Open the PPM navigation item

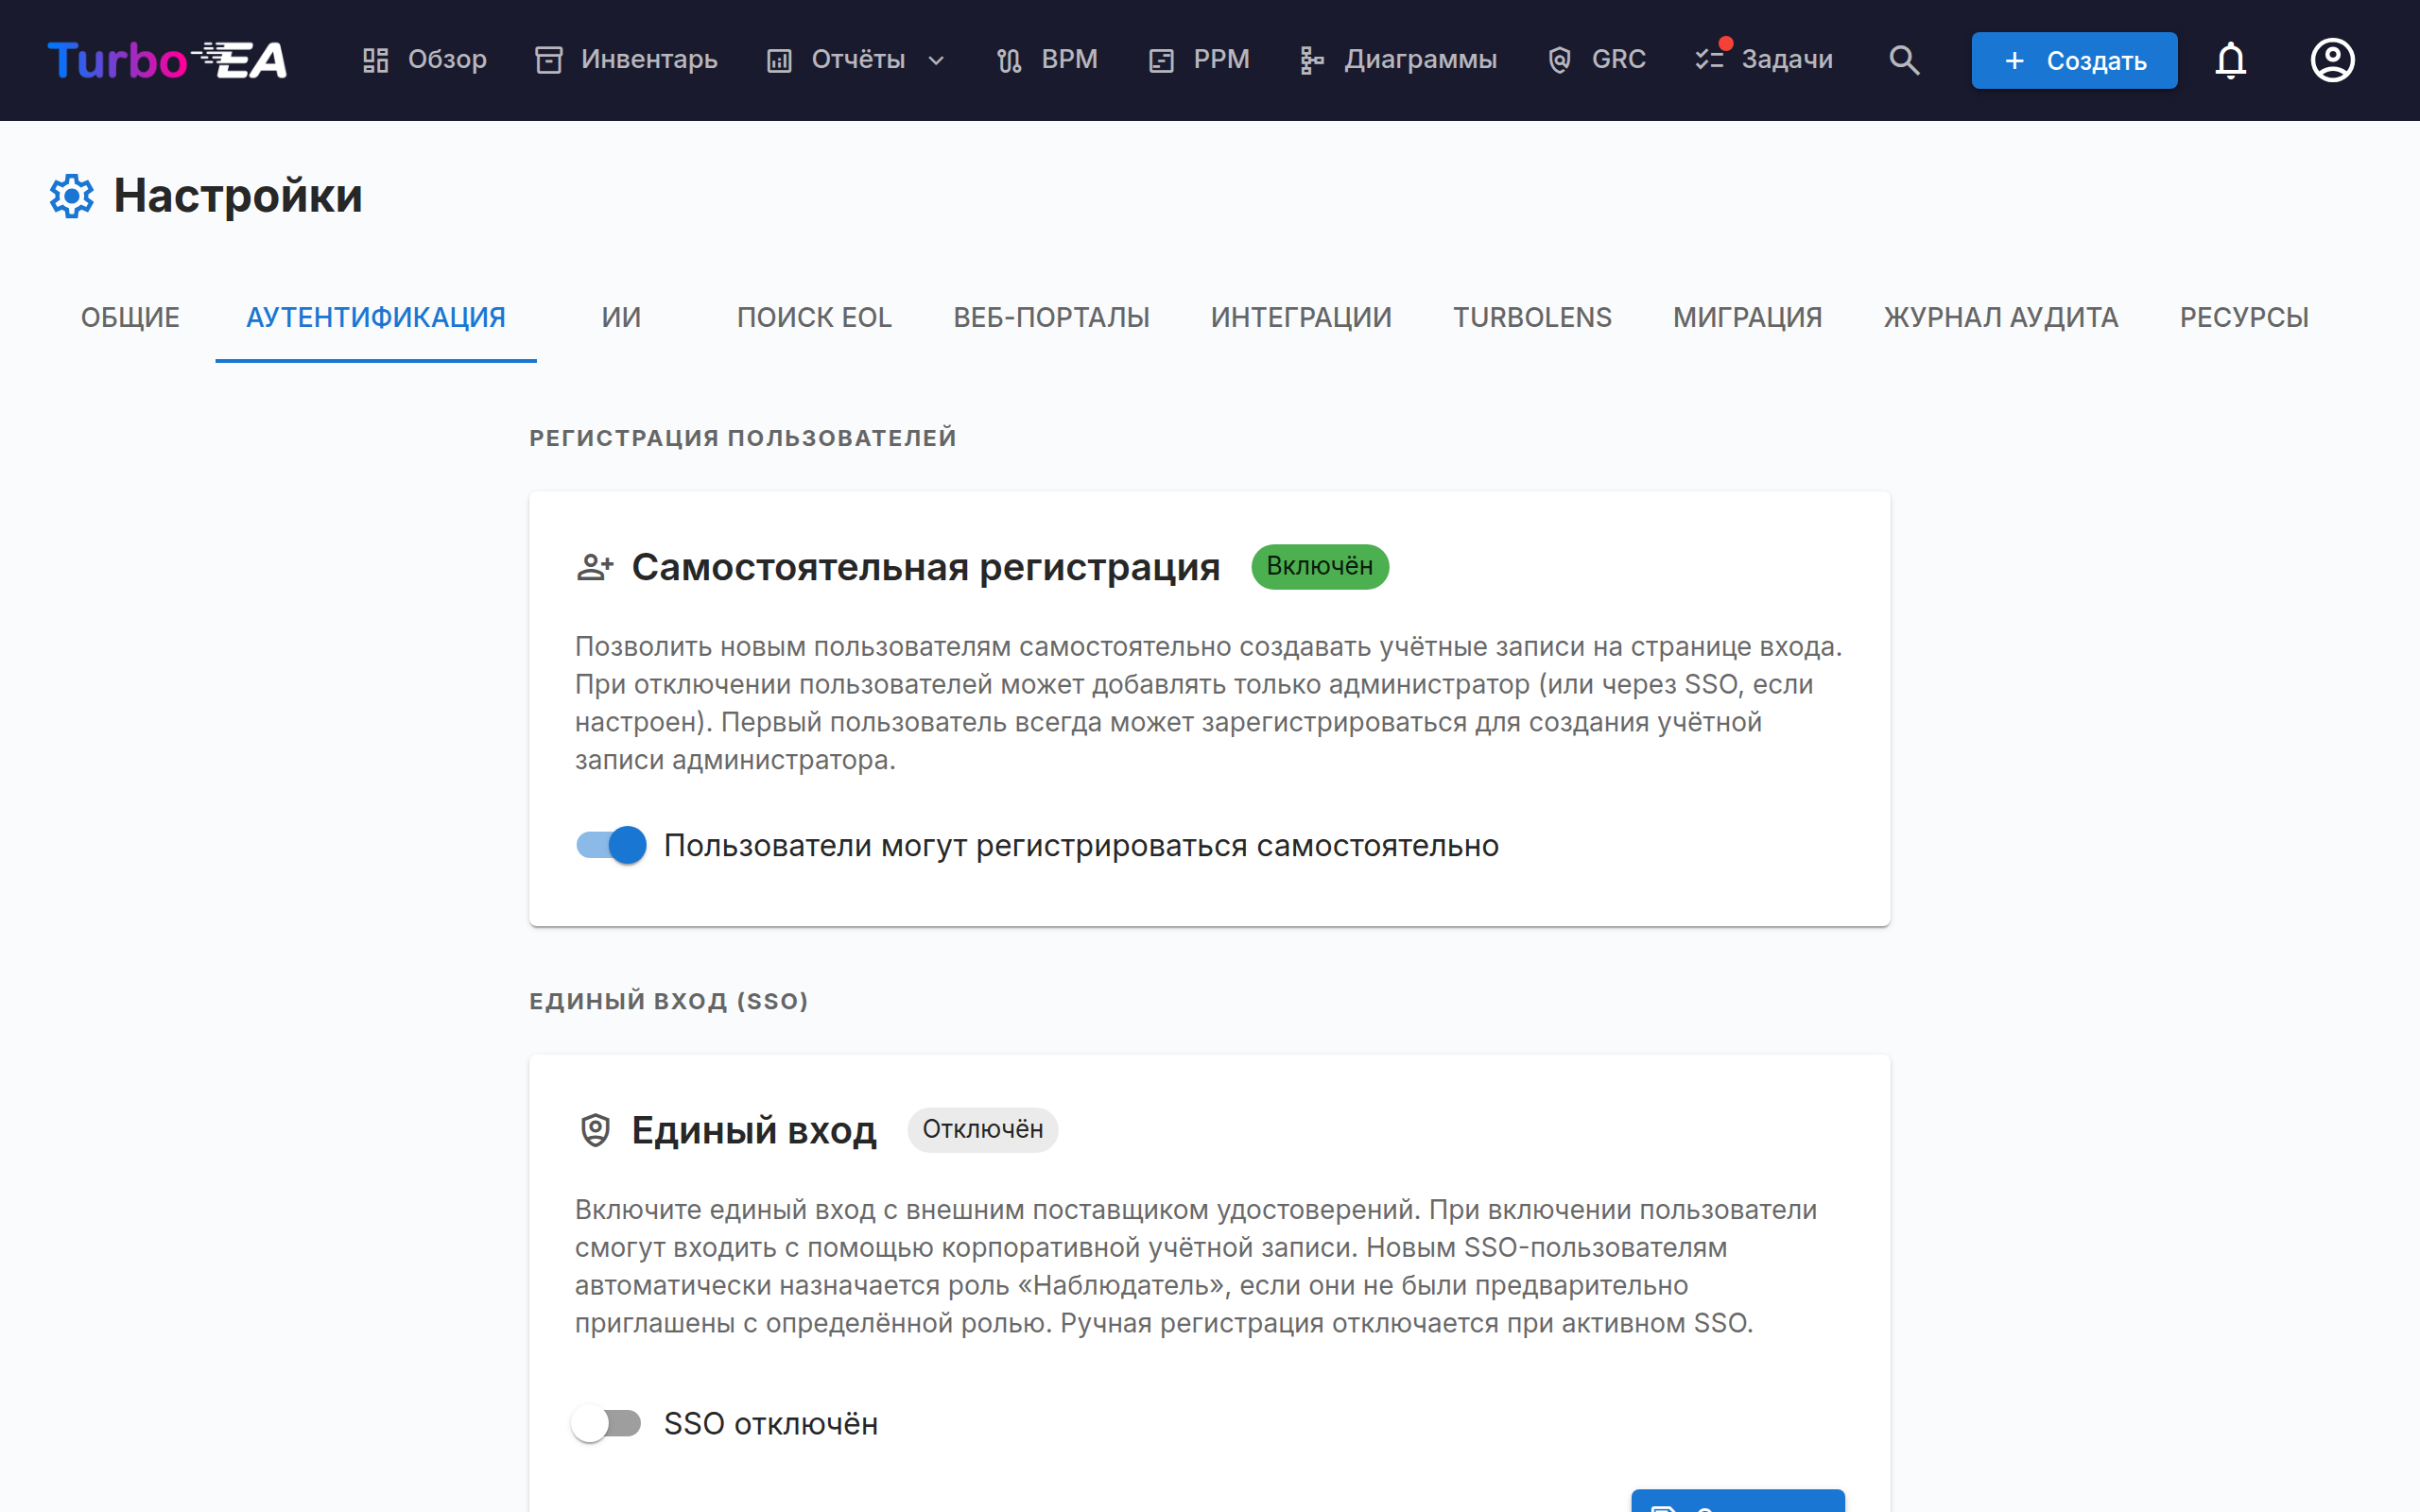[1199, 60]
